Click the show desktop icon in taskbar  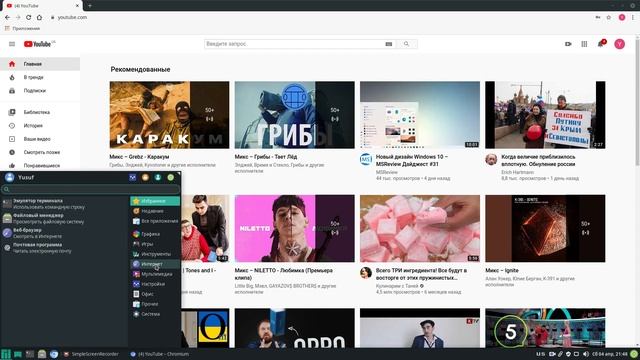coord(18,354)
